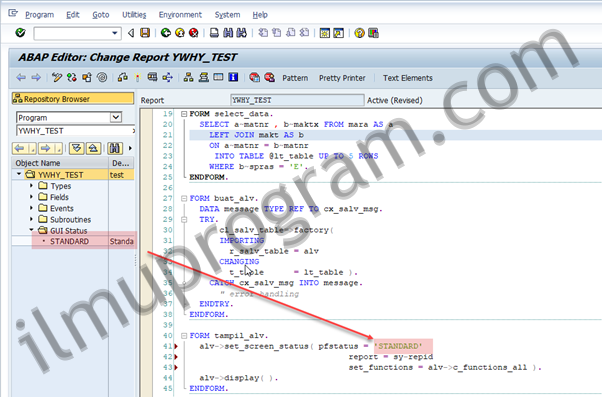This screenshot has width=602, height=397.
Task: Select the STANDARD GUI status item
Action: (x=69, y=241)
